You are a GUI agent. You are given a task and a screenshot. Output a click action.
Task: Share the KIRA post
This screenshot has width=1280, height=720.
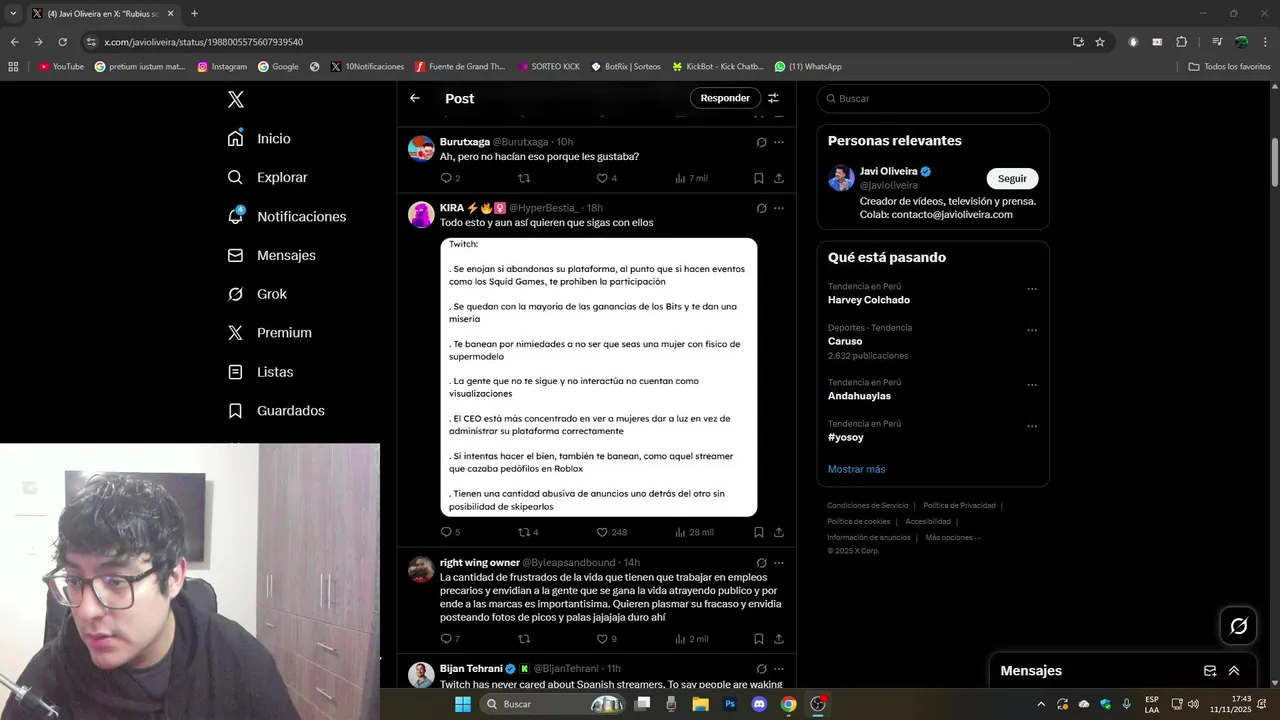(x=779, y=532)
